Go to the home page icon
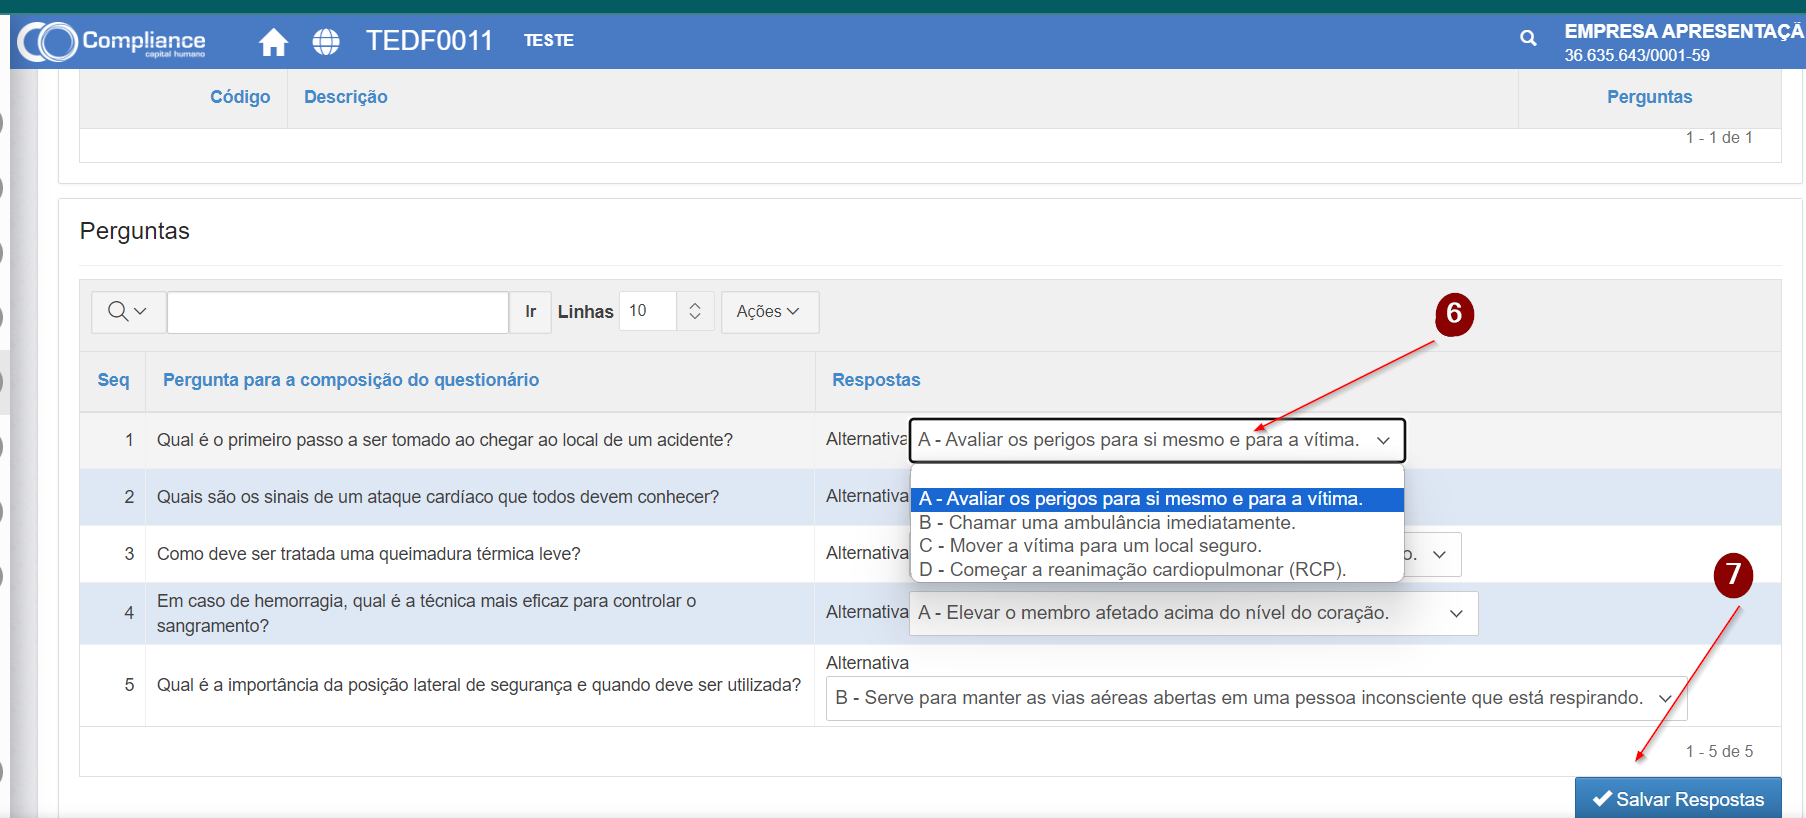 pos(273,42)
